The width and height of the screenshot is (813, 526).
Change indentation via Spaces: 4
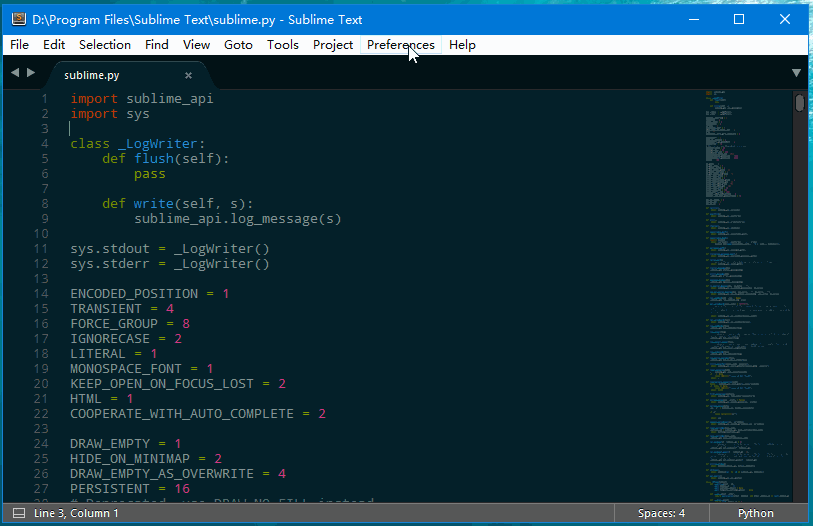coord(661,513)
